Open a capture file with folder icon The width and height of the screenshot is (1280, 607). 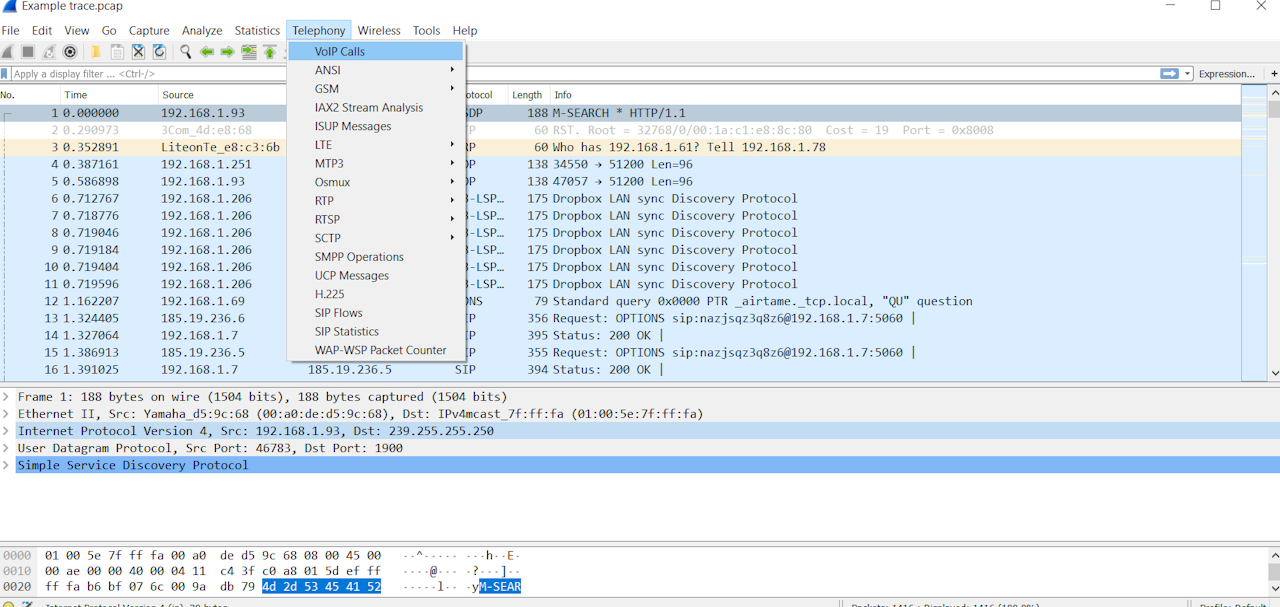coord(97,52)
